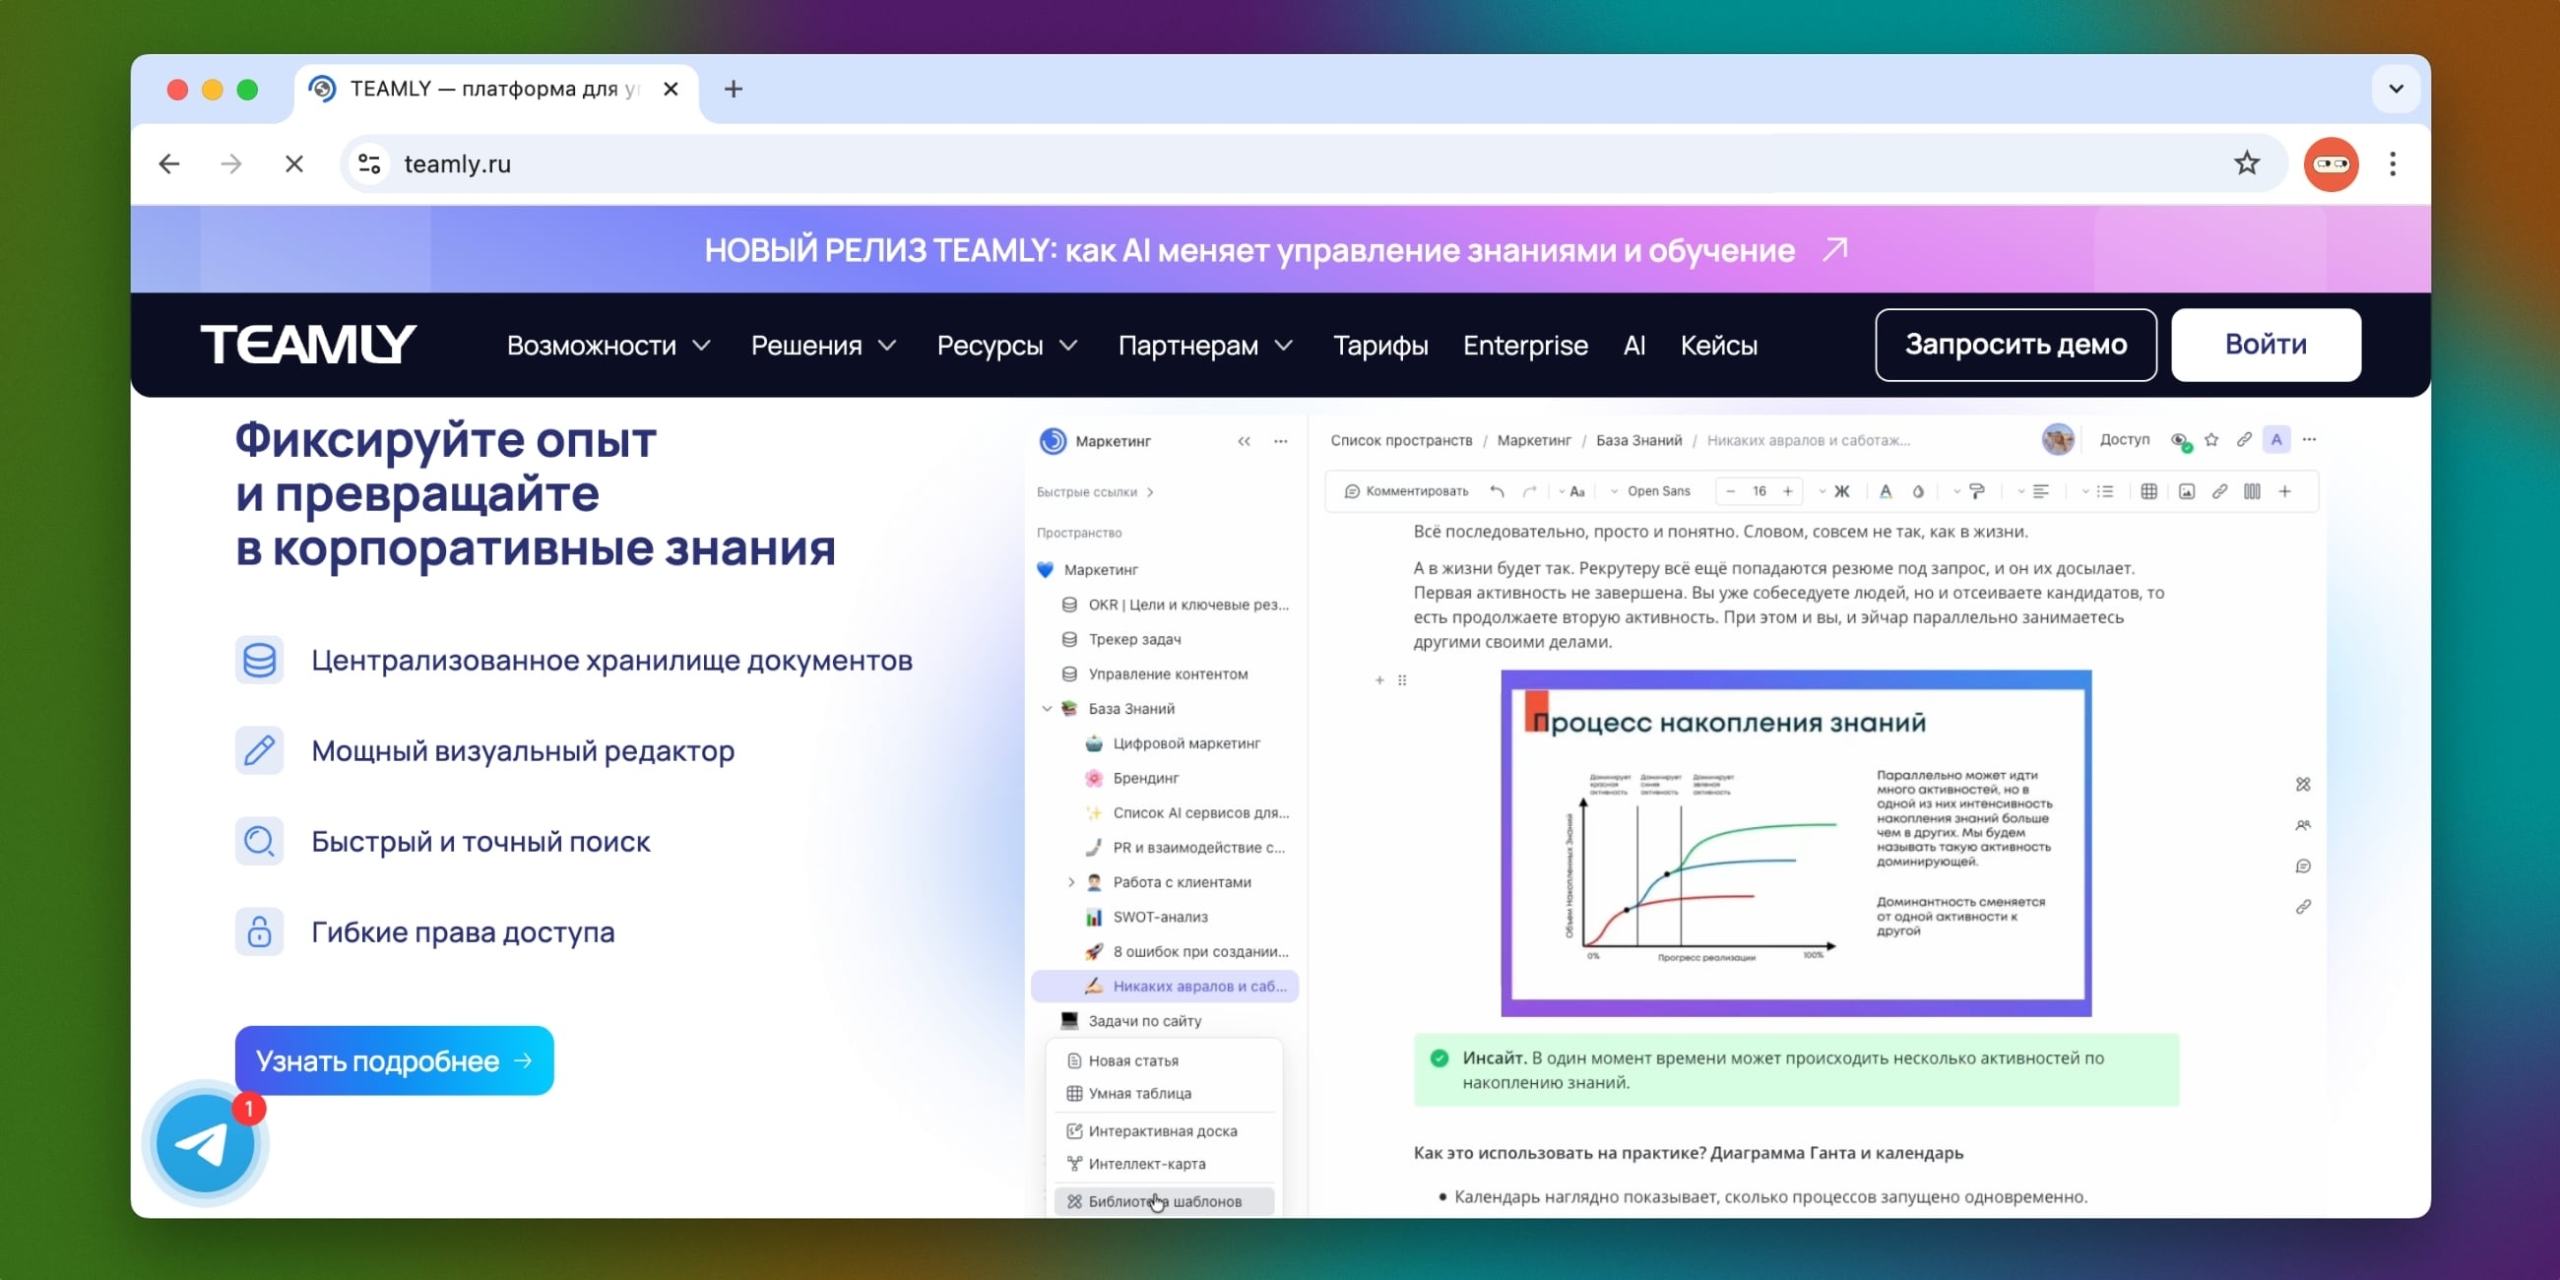Image resolution: width=2560 pixels, height=1280 pixels.
Task: Expand Быстрые ссылки section
Action: tap(1095, 492)
